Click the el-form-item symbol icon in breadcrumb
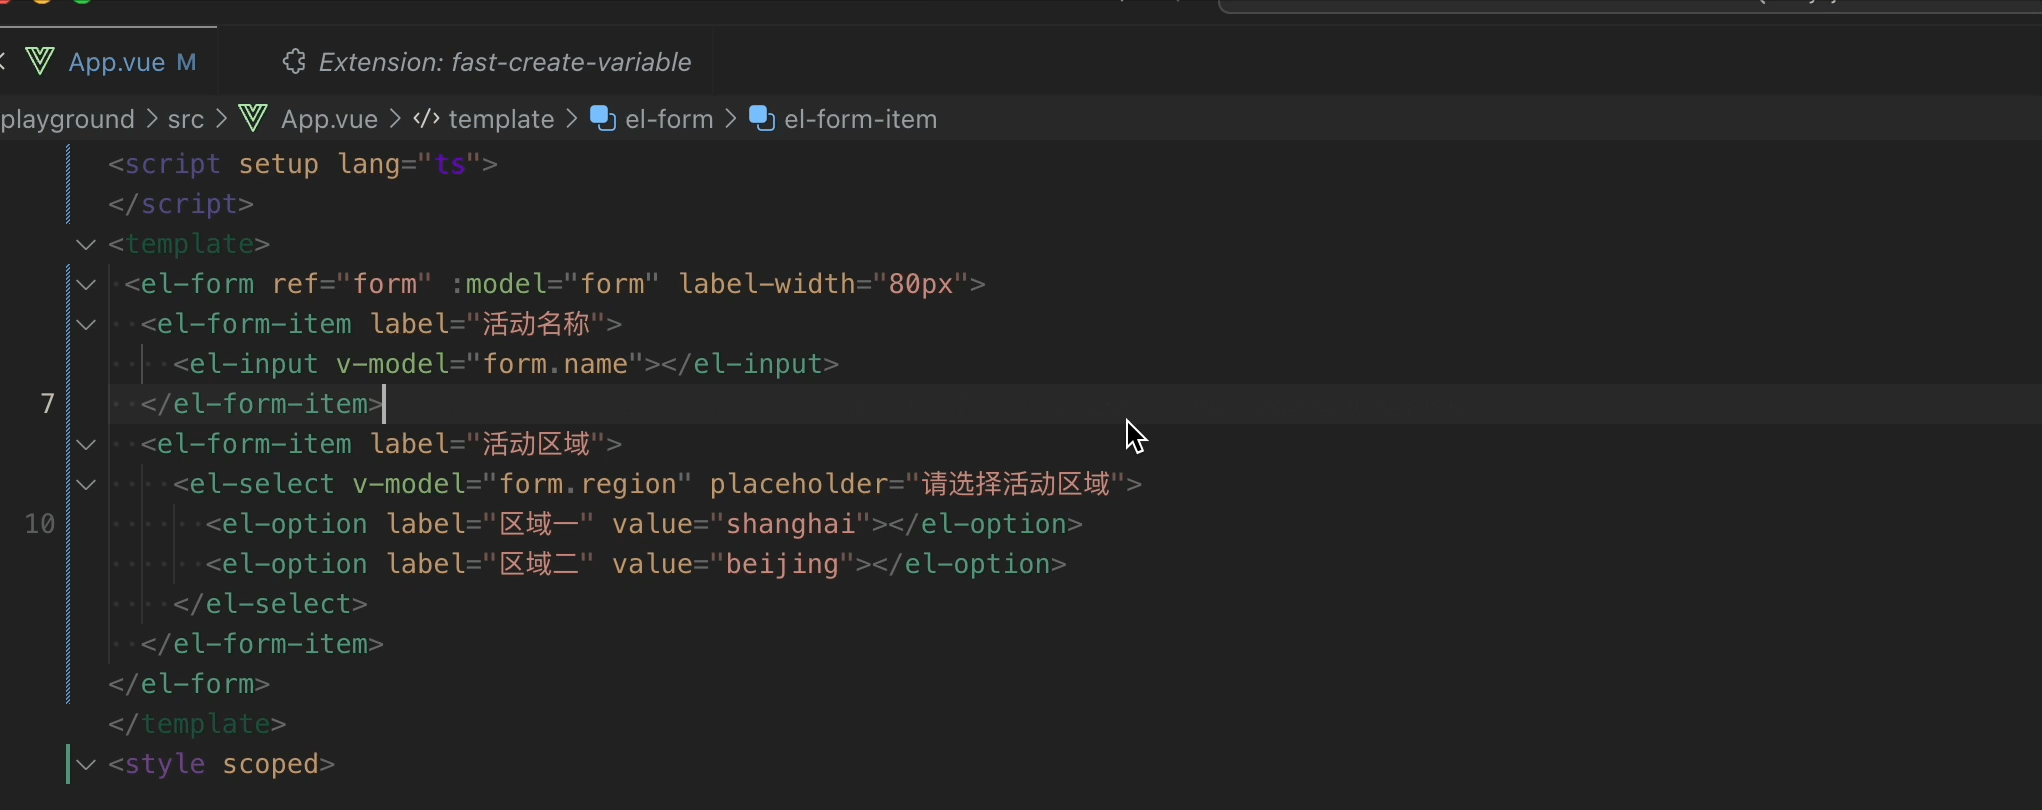This screenshot has width=2042, height=810. 762,119
